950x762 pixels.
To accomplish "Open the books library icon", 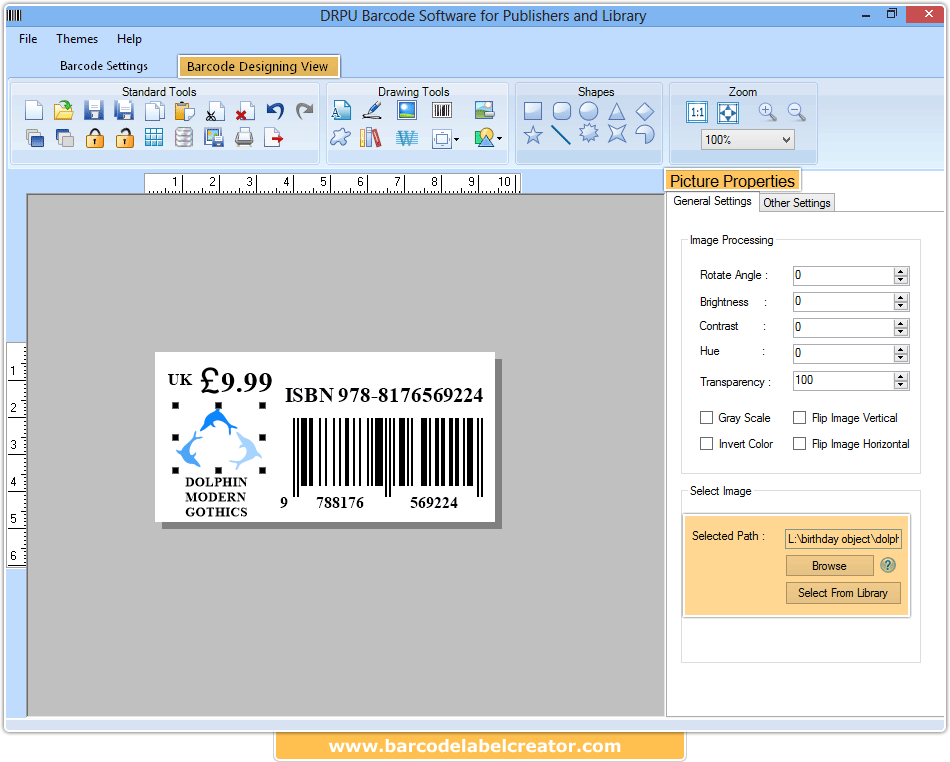I will pos(370,137).
